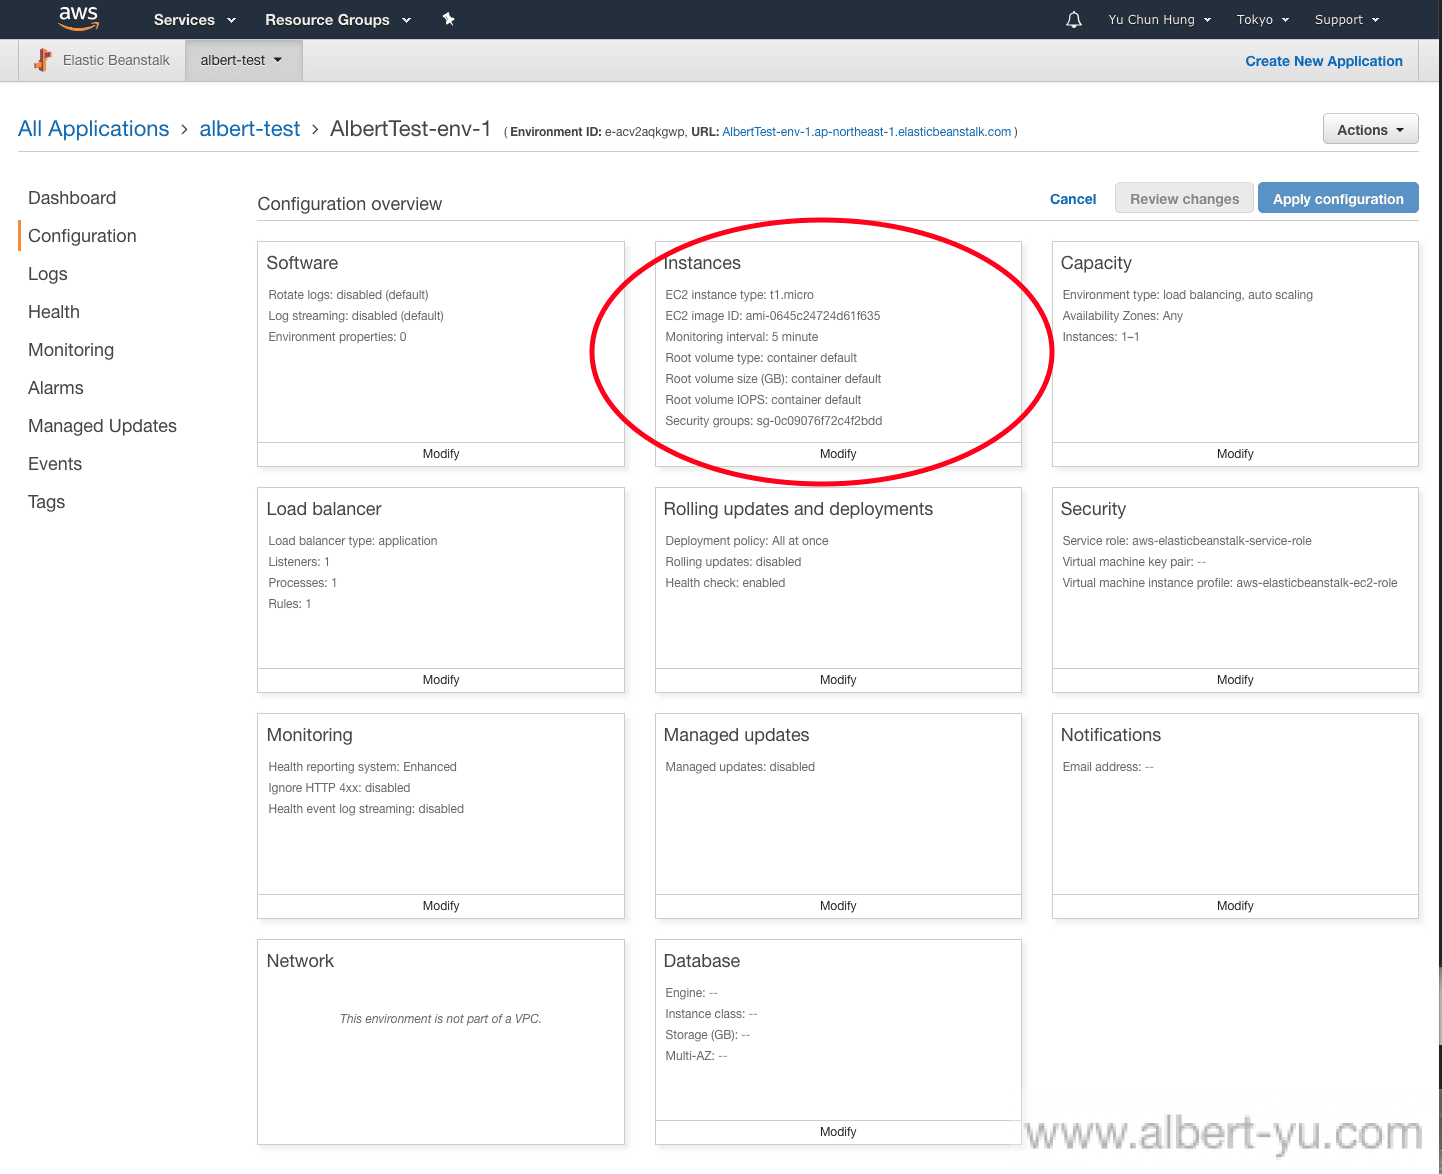Click the 'Monitoring interval: 5 minute' text
This screenshot has width=1442, height=1174.
coord(741,337)
